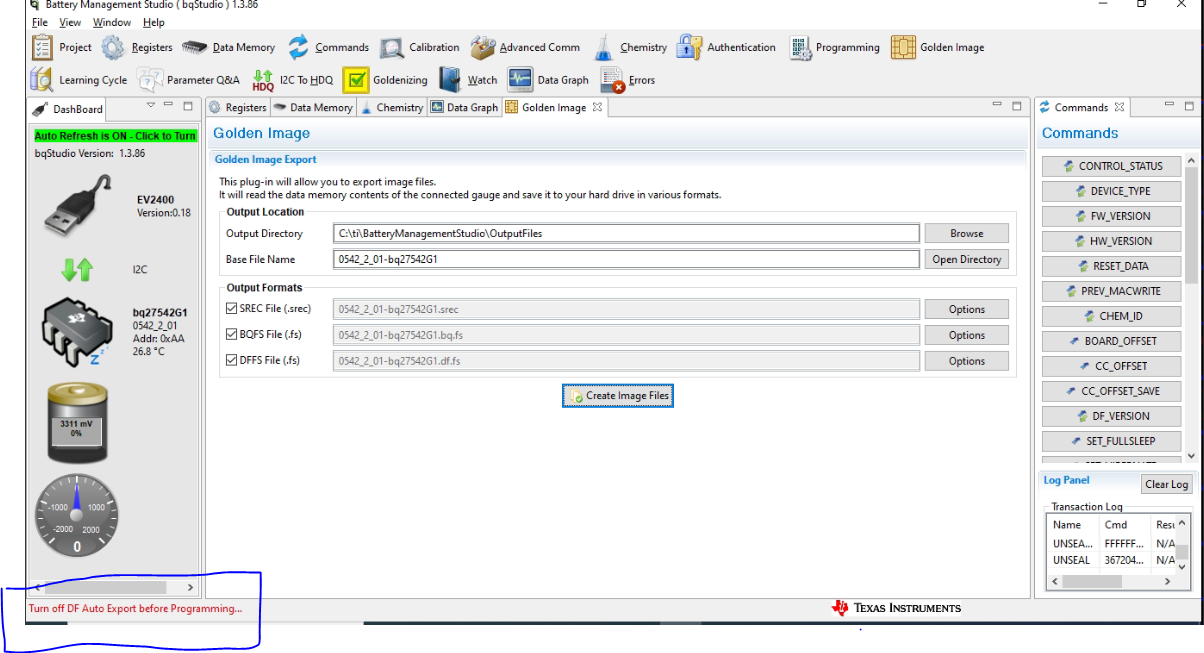Click the DashBoard horizontal scrollbar
1204x653 pixels.
click(115, 588)
